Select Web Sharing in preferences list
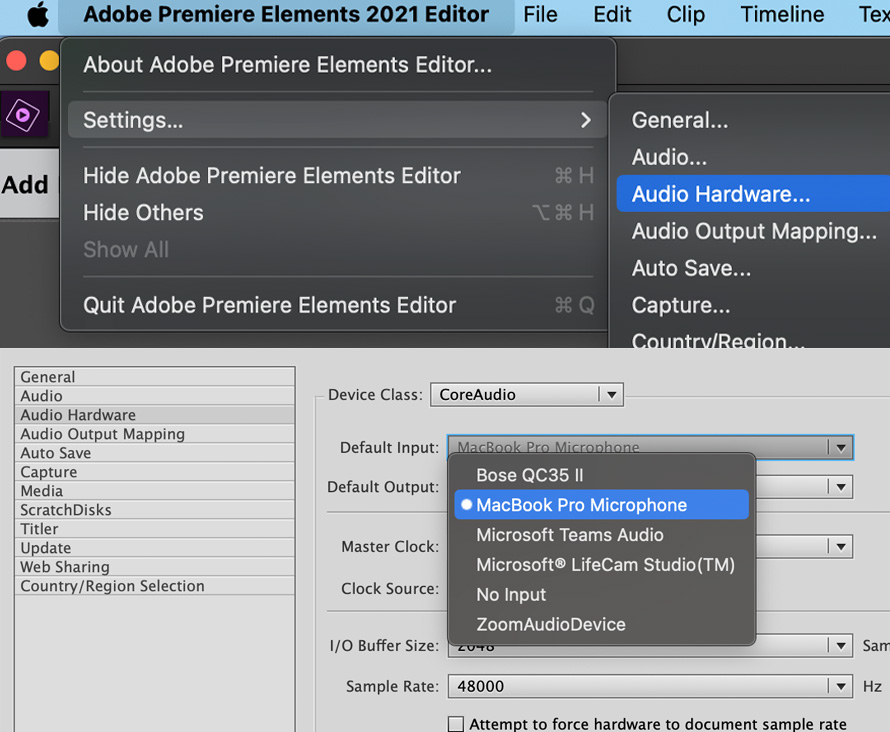The width and height of the screenshot is (890, 732). pyautogui.click(x=154, y=567)
